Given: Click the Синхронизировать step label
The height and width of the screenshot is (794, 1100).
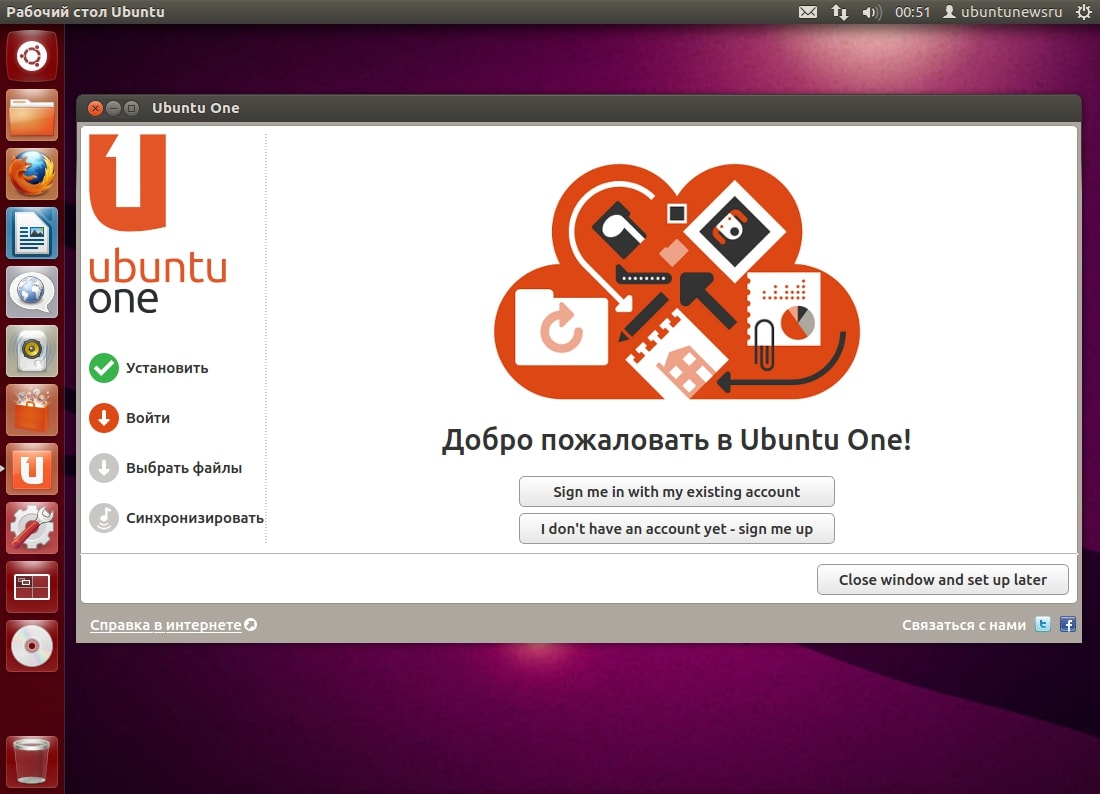Looking at the screenshot, I should [x=195, y=518].
